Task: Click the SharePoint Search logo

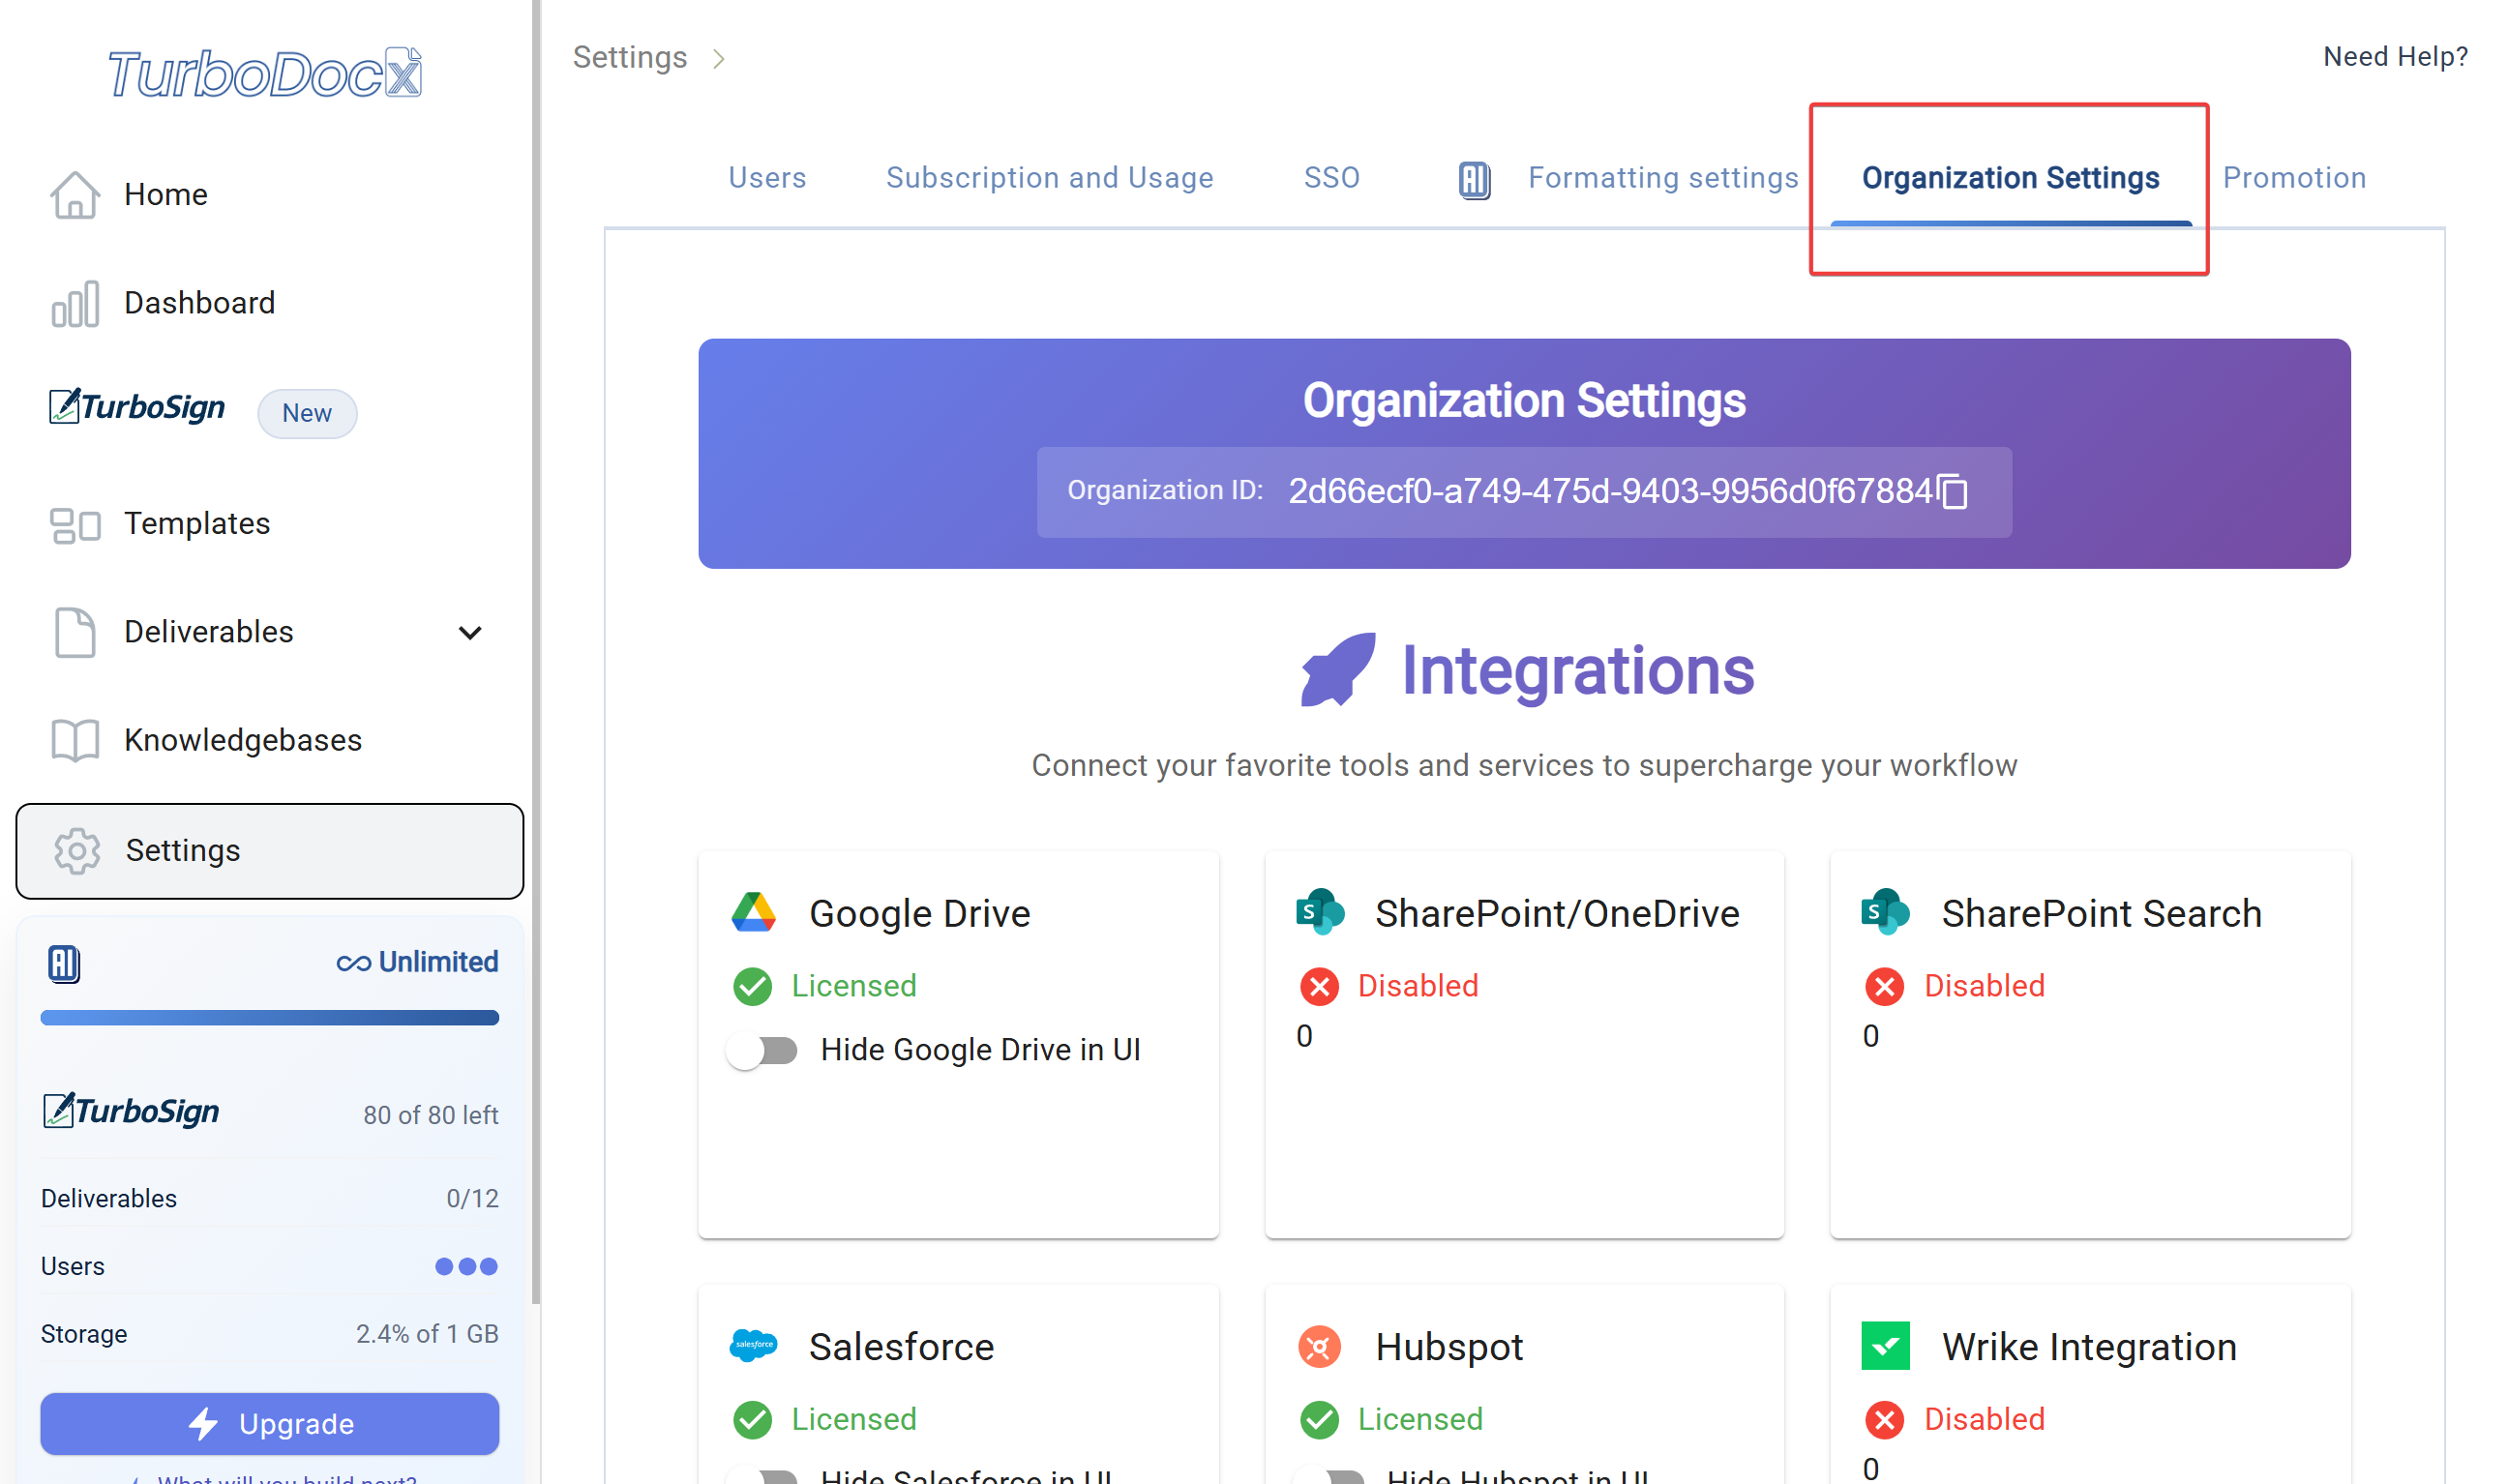Action: point(1885,911)
